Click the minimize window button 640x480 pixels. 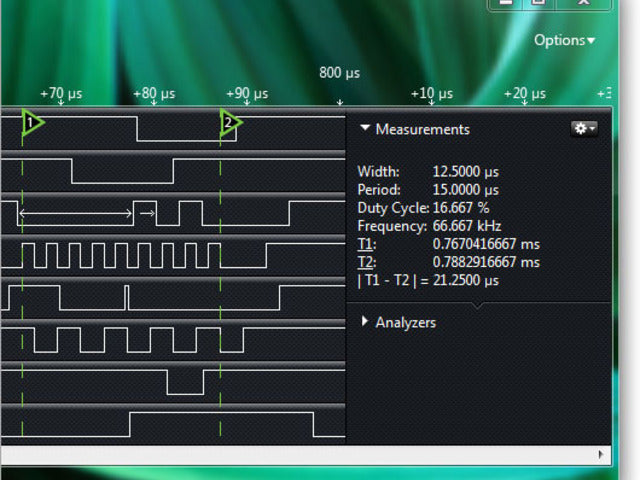506,3
